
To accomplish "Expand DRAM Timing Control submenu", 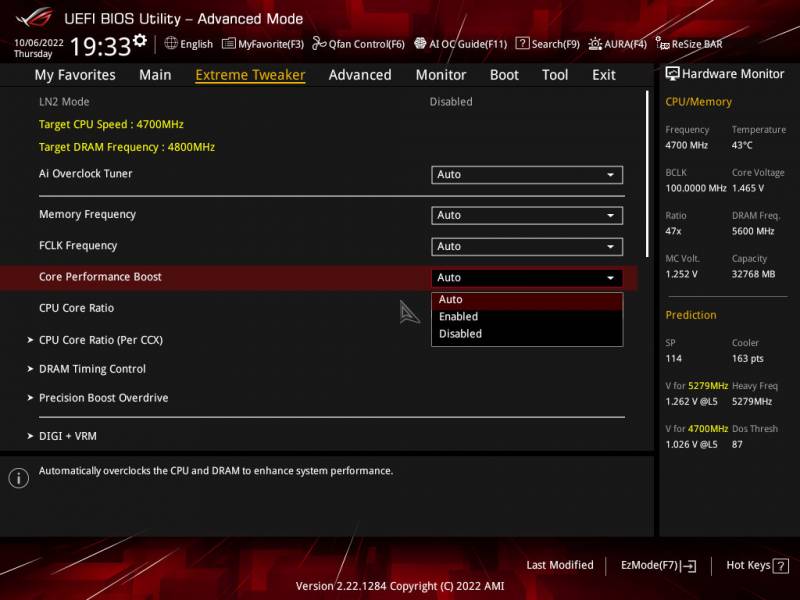I will (86, 369).
